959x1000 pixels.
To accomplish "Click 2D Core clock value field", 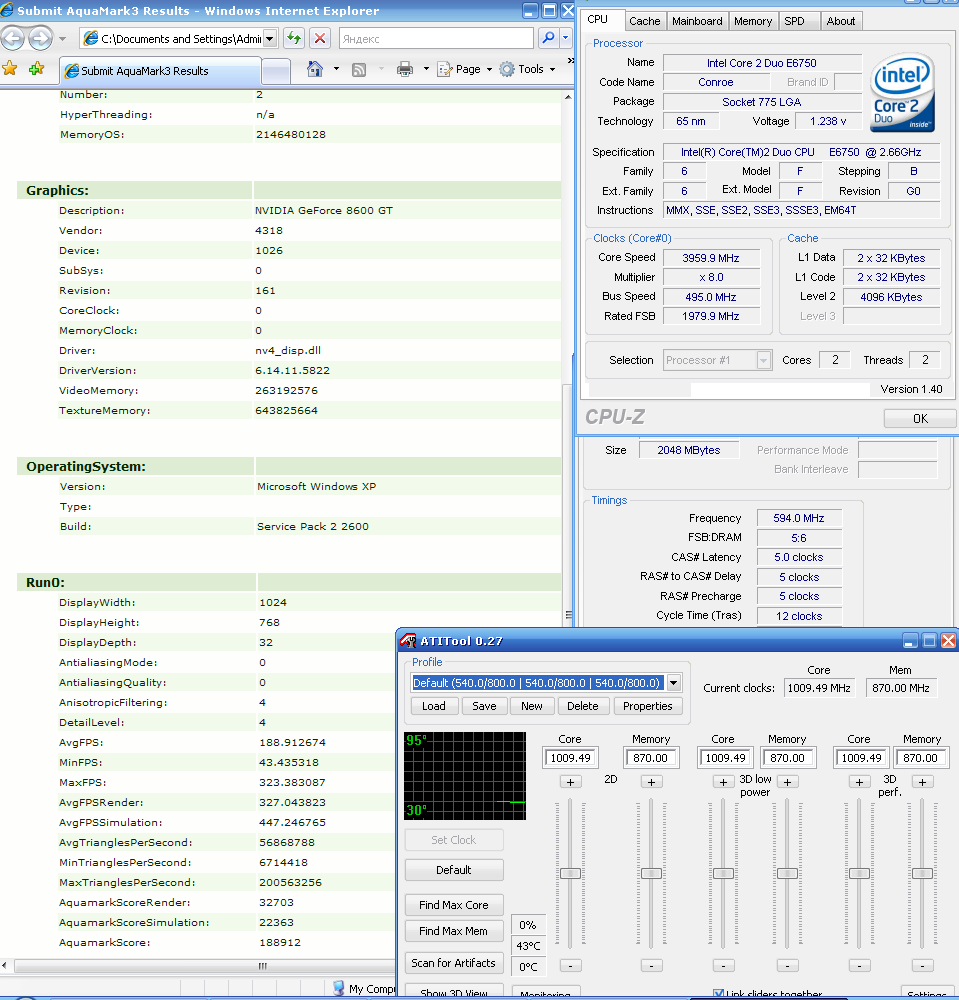I will 570,758.
